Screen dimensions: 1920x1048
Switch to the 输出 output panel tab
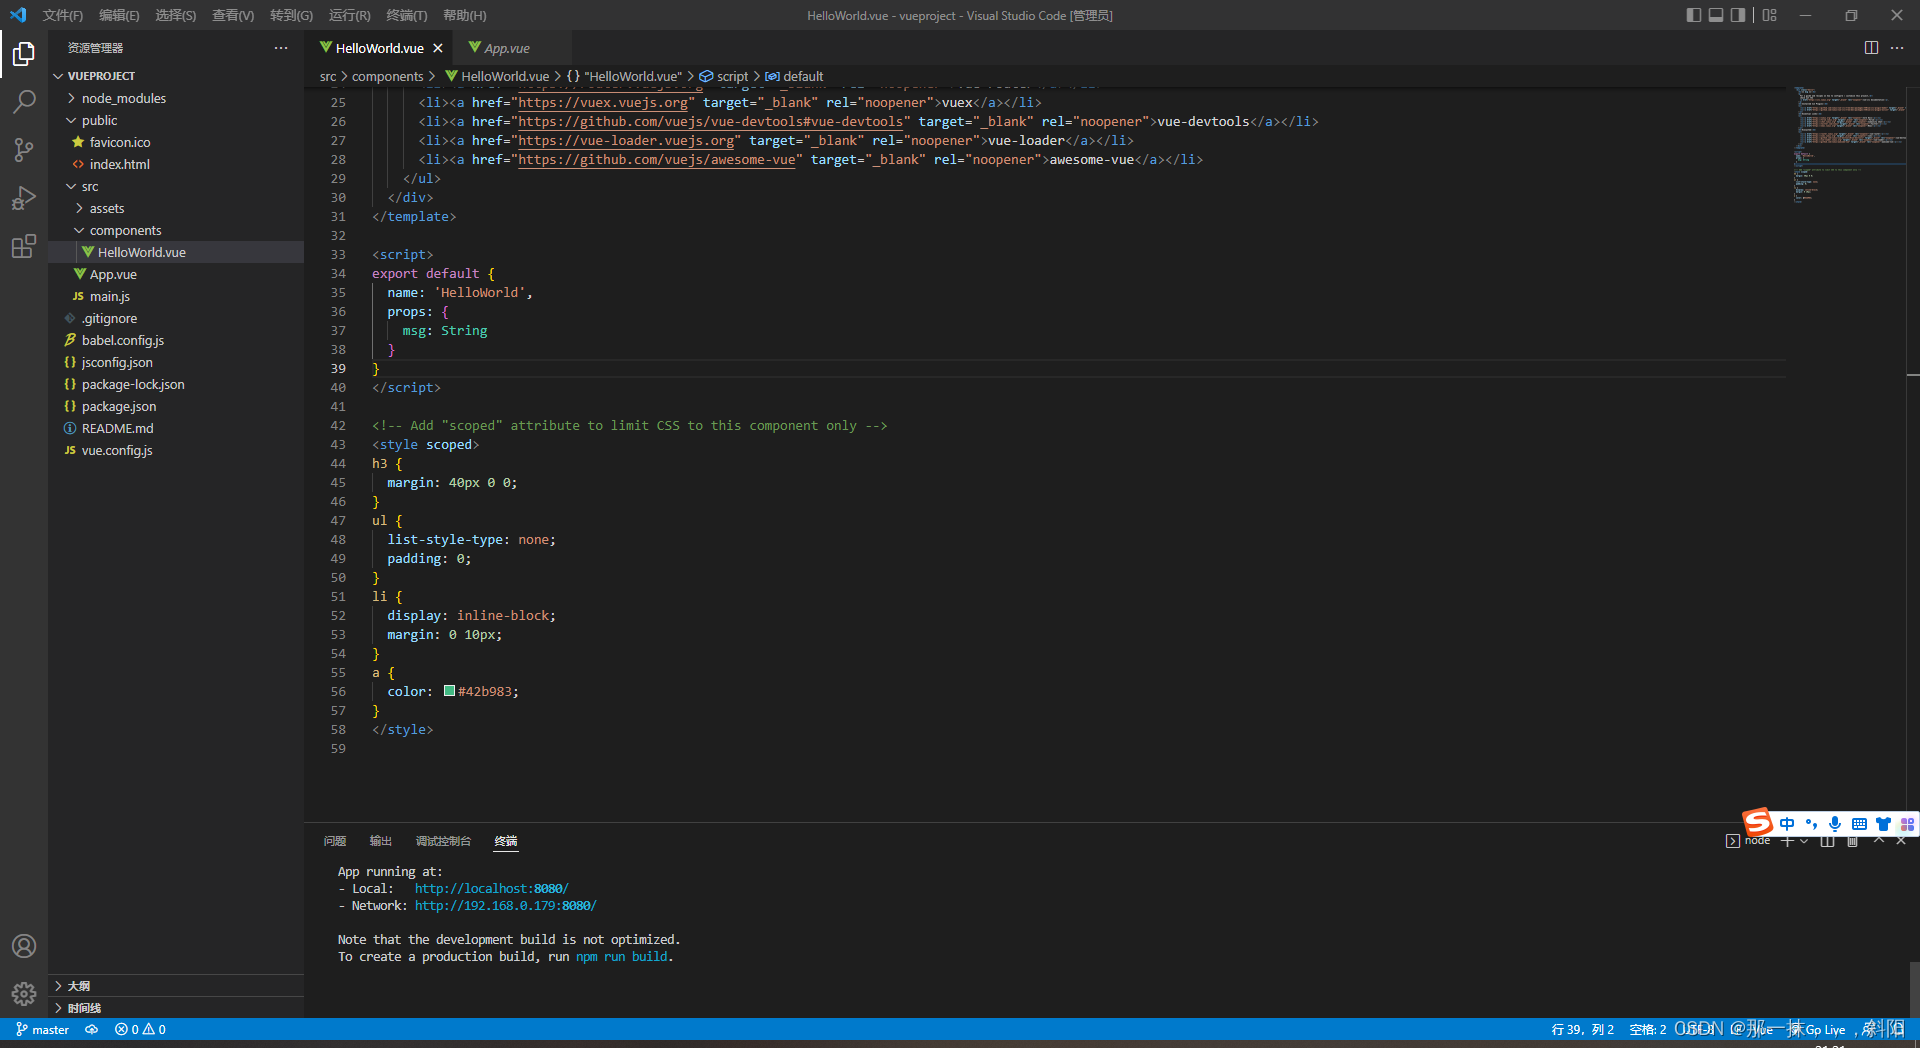(x=381, y=841)
